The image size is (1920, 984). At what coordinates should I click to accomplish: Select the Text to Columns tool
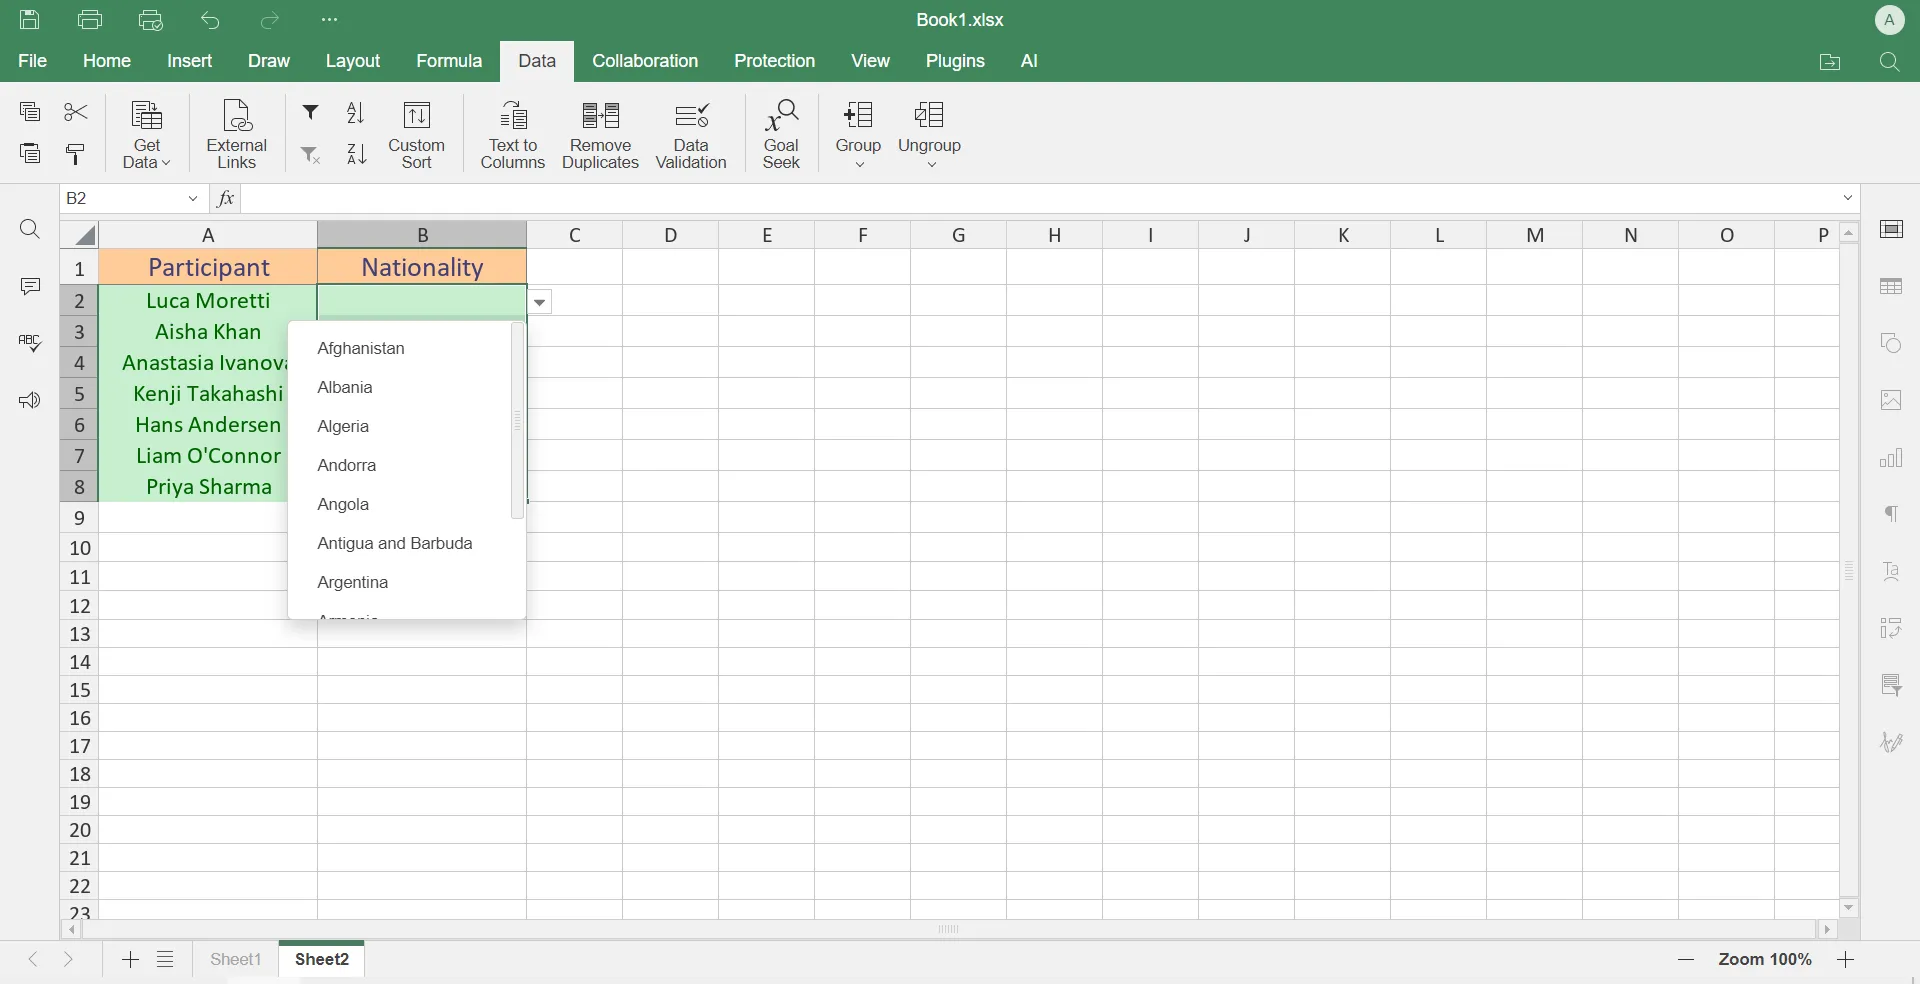pyautogui.click(x=513, y=133)
